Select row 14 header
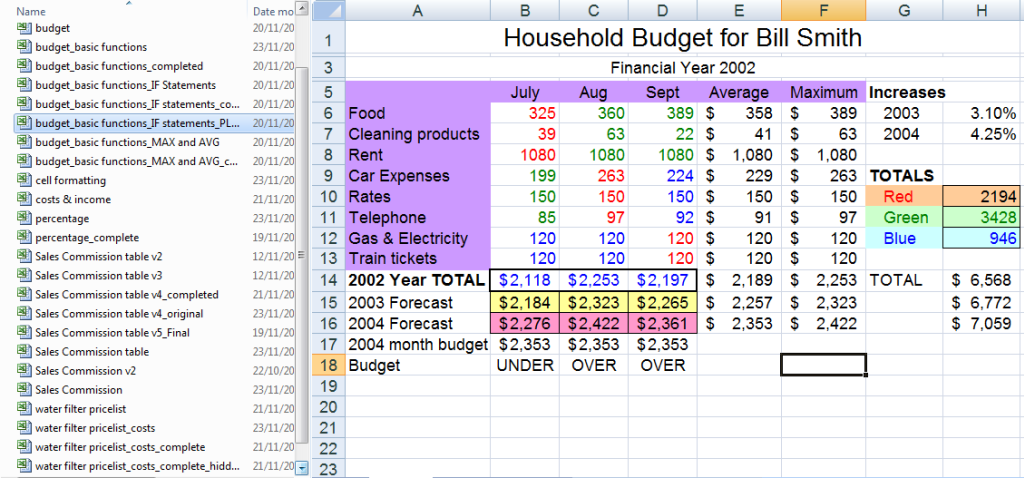The image size is (1024, 478). point(328,280)
